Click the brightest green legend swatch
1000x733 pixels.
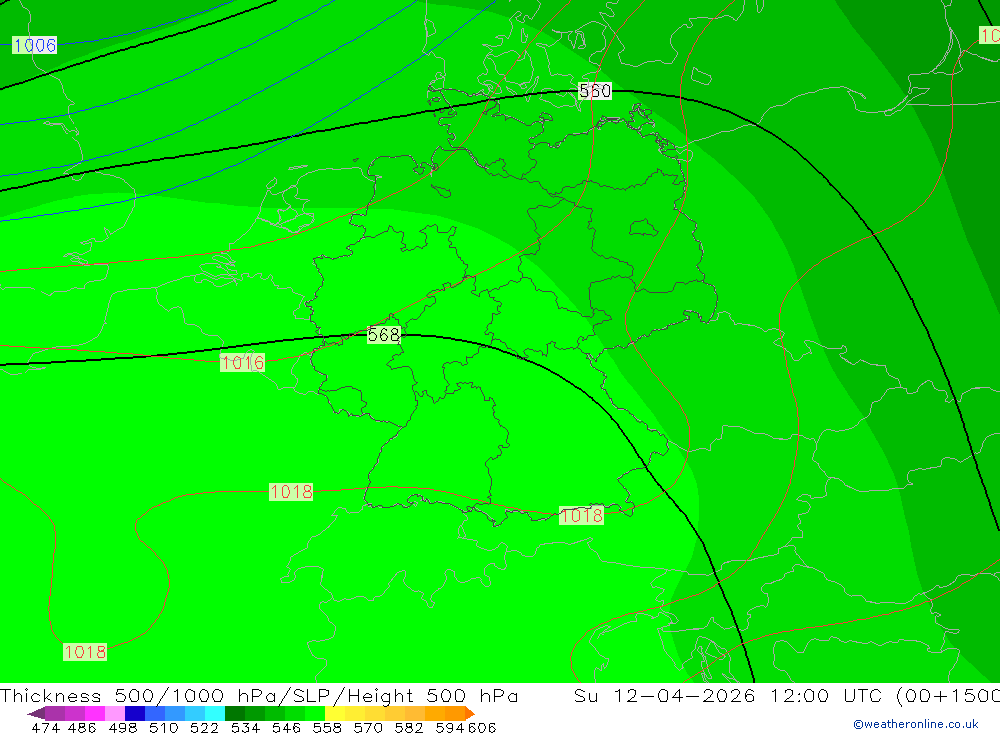pos(314,713)
